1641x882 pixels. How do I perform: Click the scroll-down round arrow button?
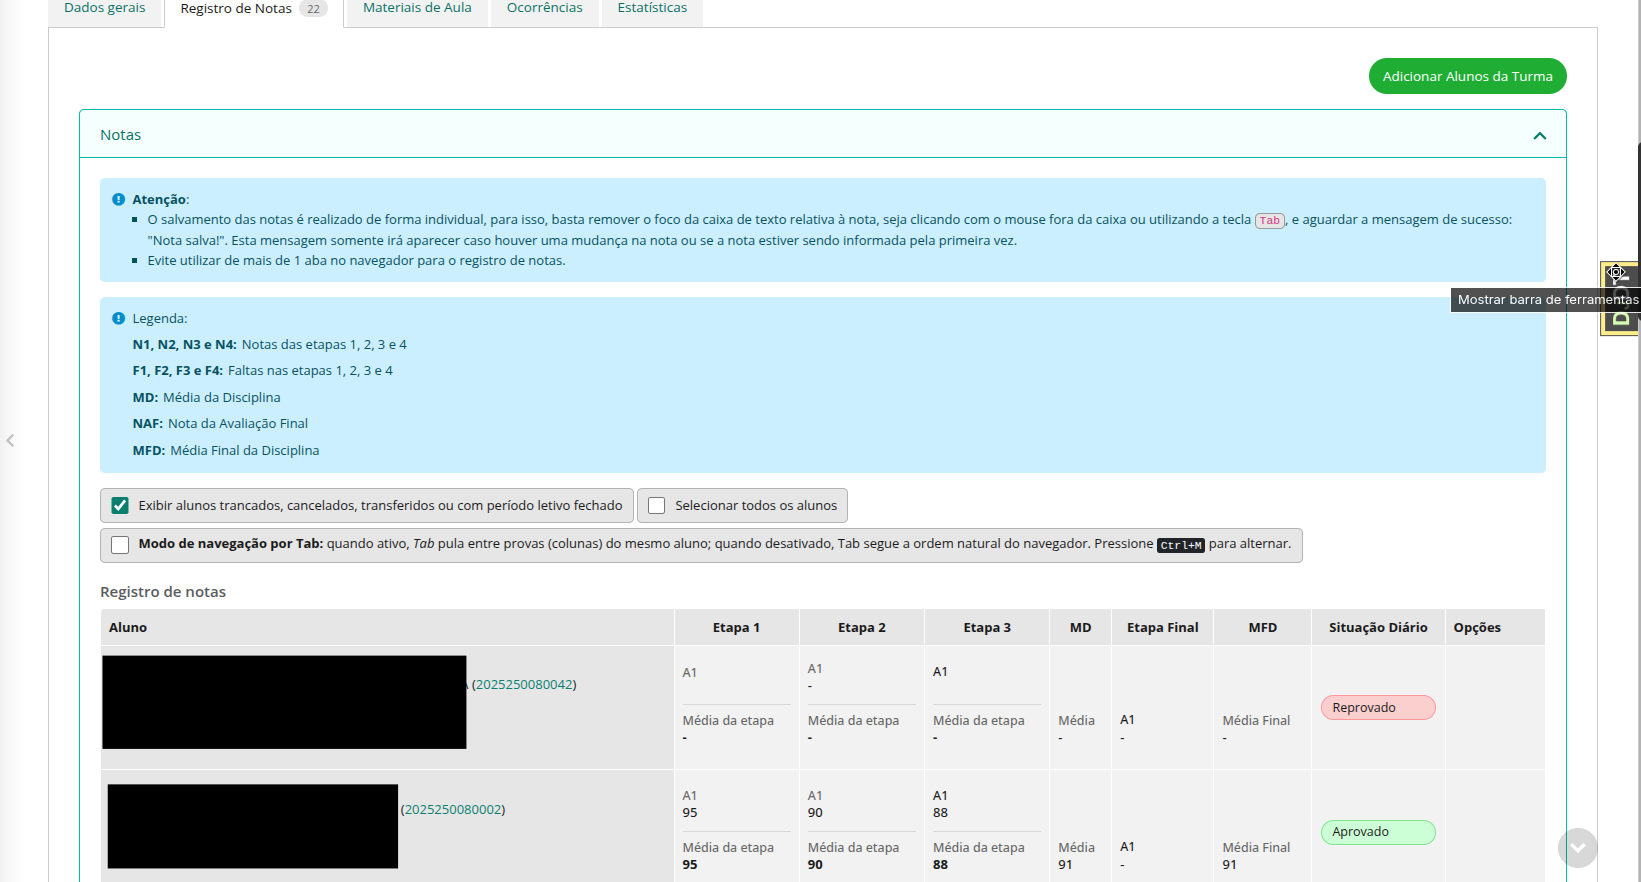(x=1577, y=848)
